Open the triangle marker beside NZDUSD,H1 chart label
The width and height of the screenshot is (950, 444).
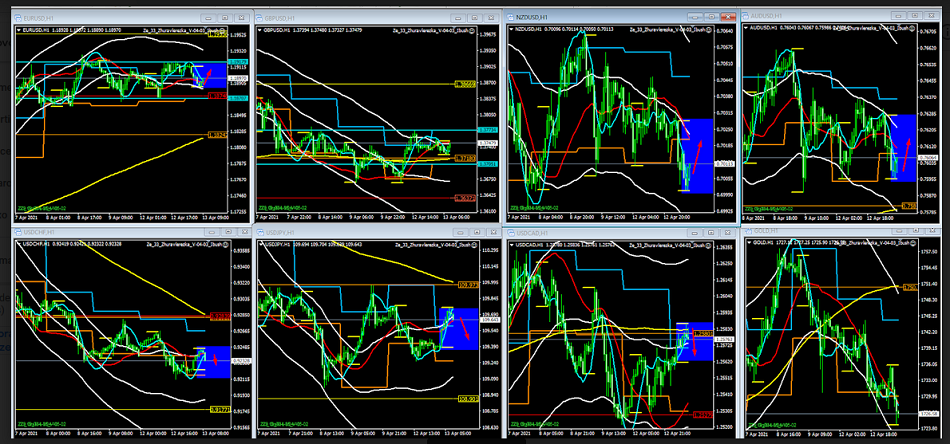[x=509, y=30]
